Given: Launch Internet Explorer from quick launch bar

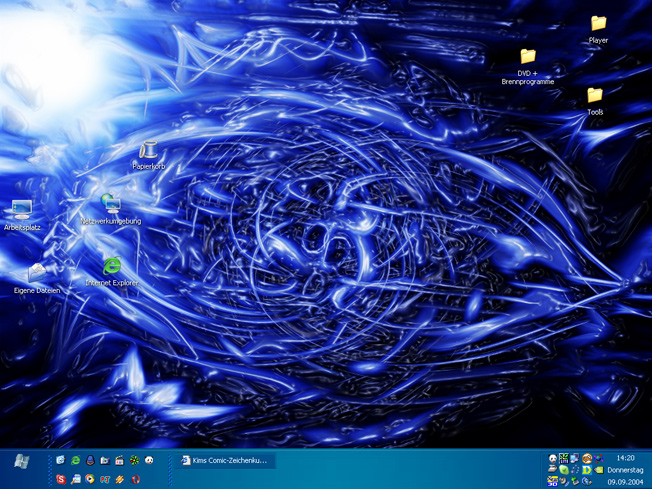Looking at the screenshot, I should point(75,460).
